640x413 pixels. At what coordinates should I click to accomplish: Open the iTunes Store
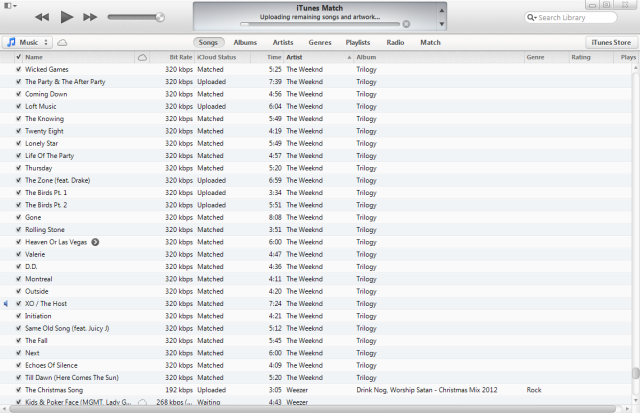[x=611, y=42]
